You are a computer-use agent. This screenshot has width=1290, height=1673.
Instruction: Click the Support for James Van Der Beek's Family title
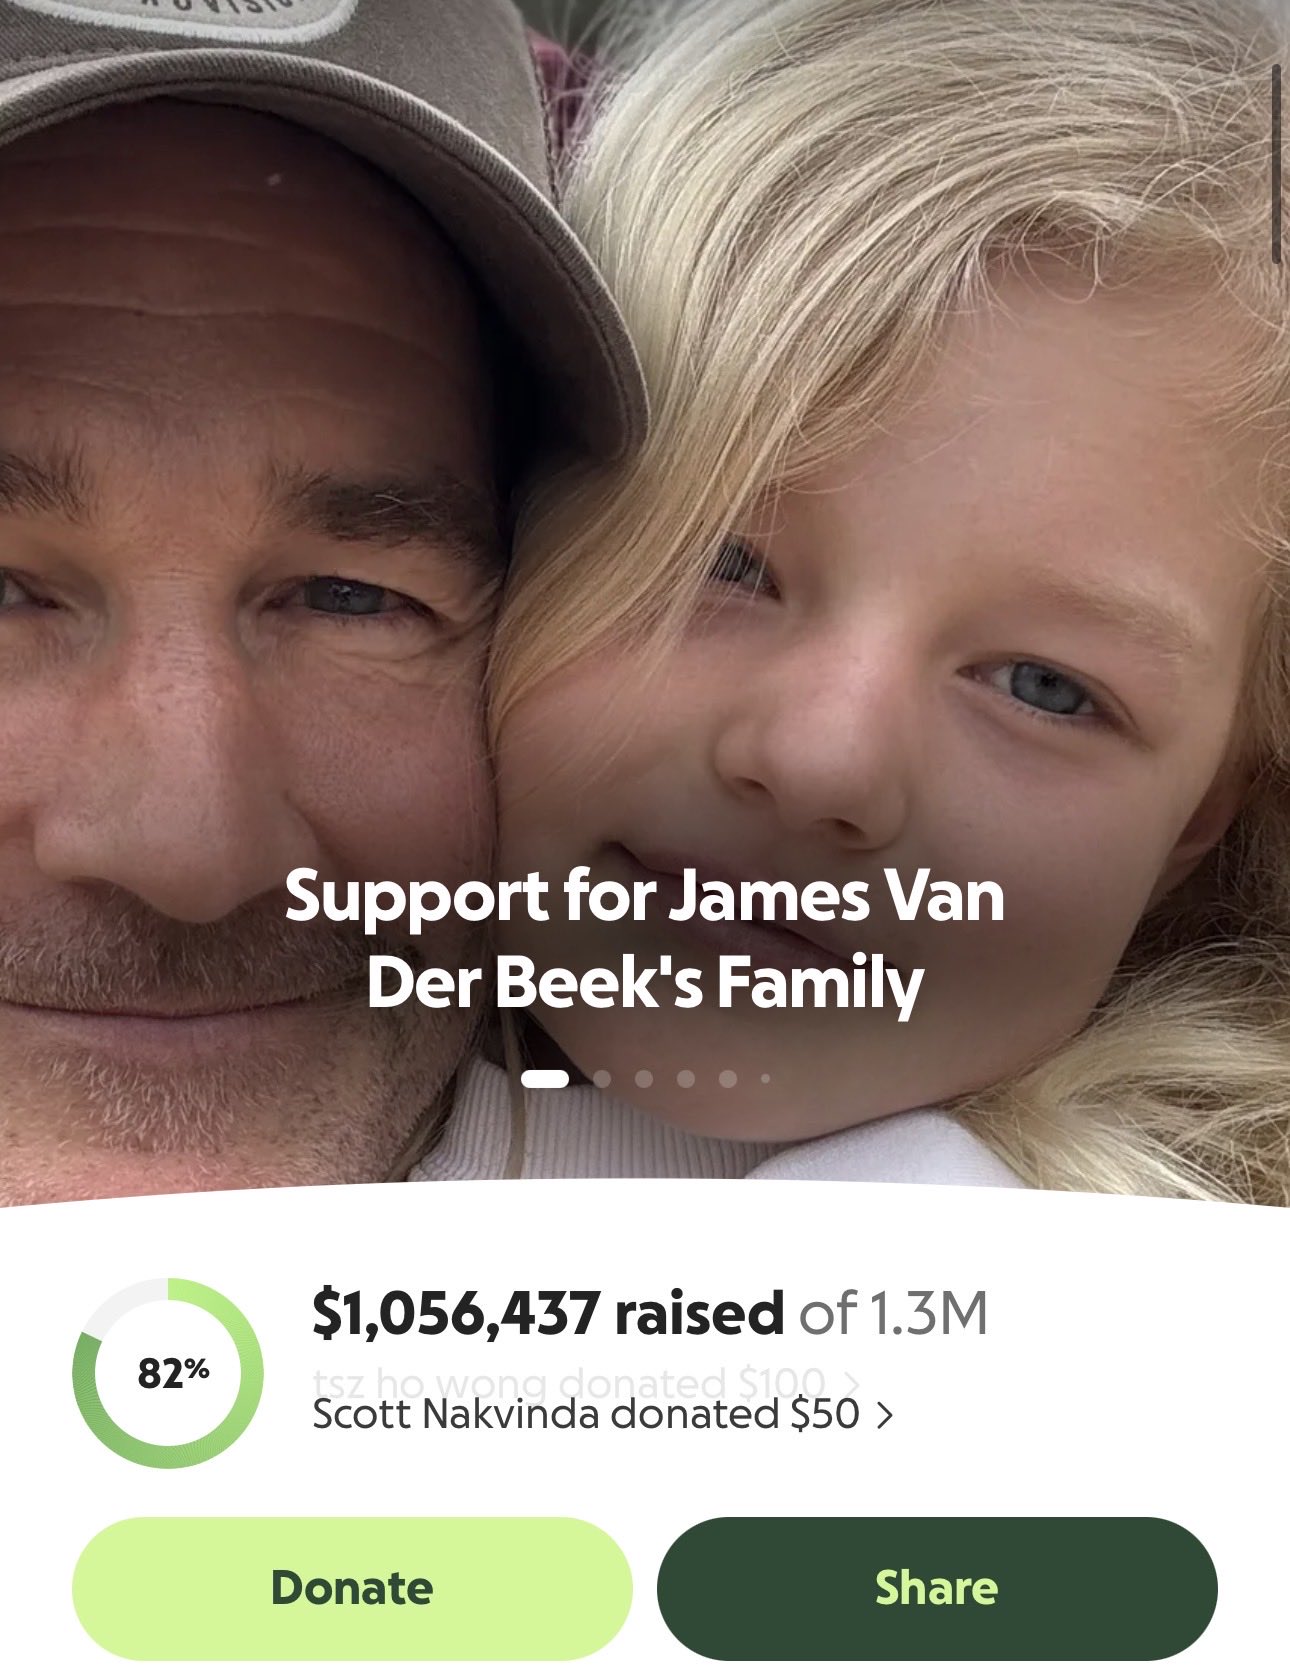[x=645, y=938]
